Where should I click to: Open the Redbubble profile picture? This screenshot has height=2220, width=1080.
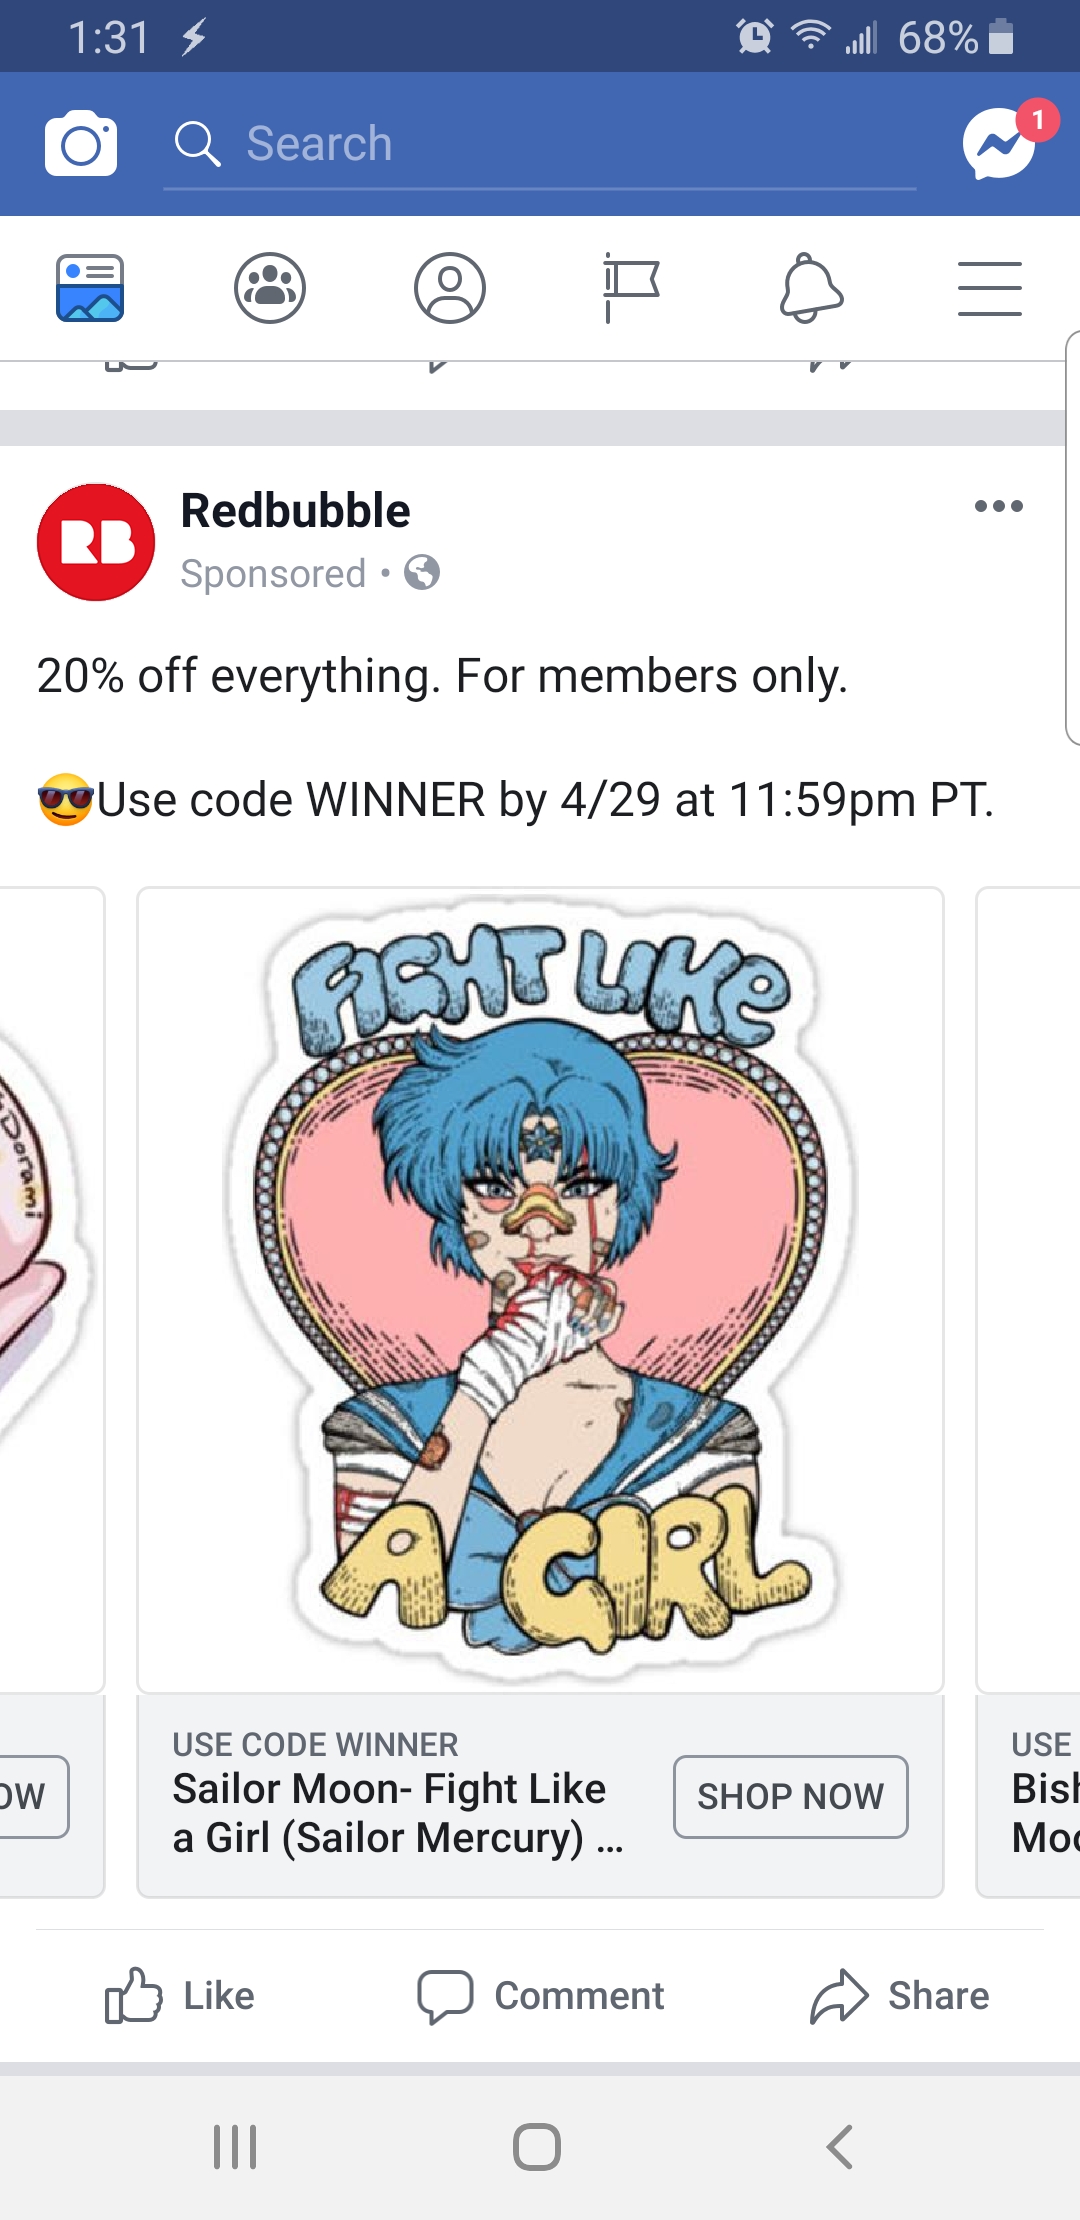tap(96, 542)
